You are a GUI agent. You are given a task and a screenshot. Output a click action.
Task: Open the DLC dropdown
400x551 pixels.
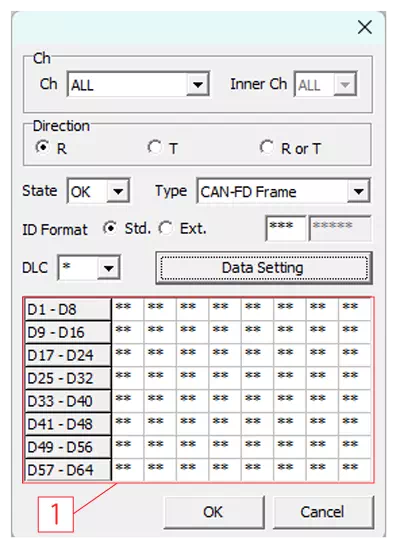coord(89,268)
